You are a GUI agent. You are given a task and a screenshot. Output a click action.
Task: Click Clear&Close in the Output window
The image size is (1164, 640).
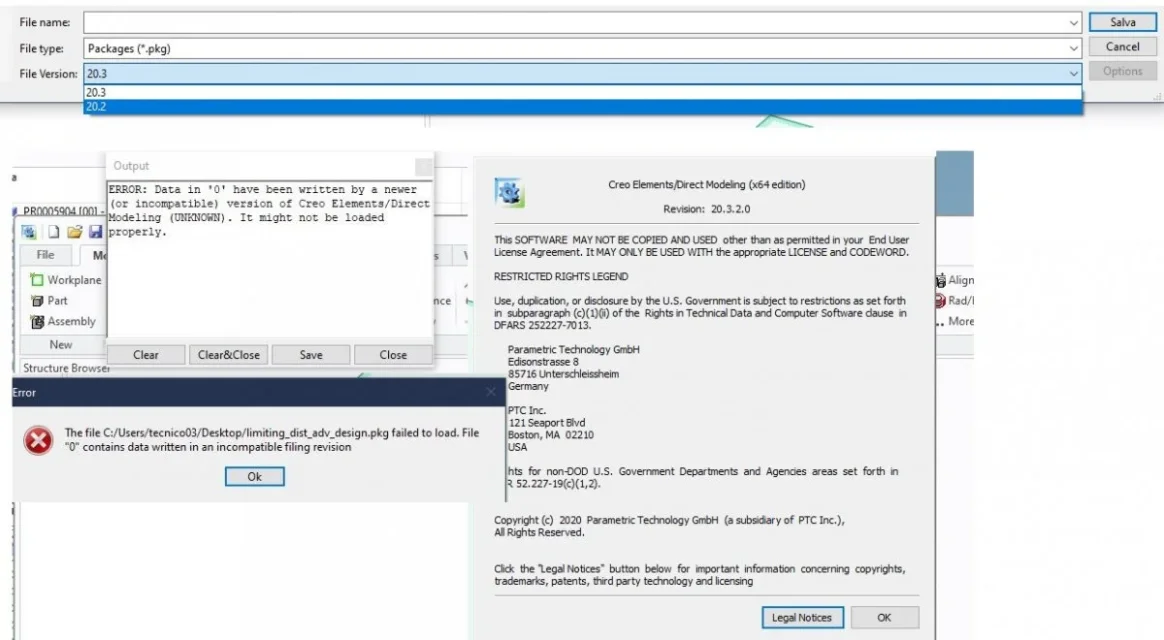click(229, 355)
